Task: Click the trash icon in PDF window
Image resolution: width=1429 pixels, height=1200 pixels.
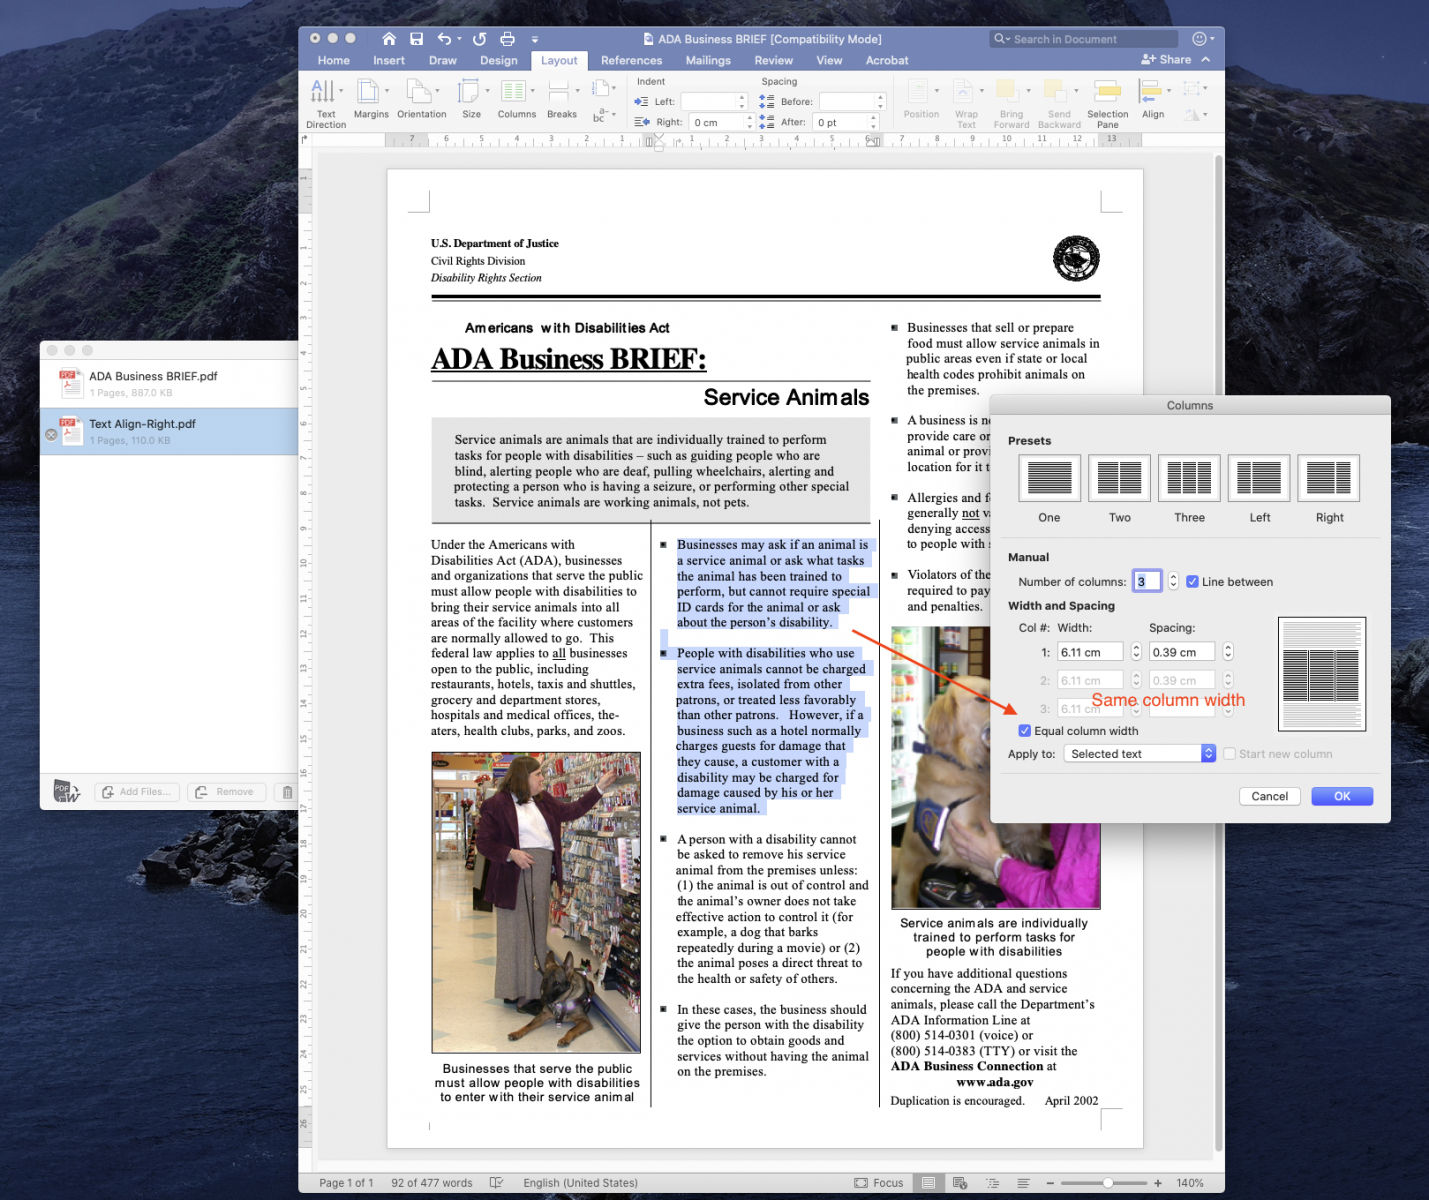Action: [287, 792]
